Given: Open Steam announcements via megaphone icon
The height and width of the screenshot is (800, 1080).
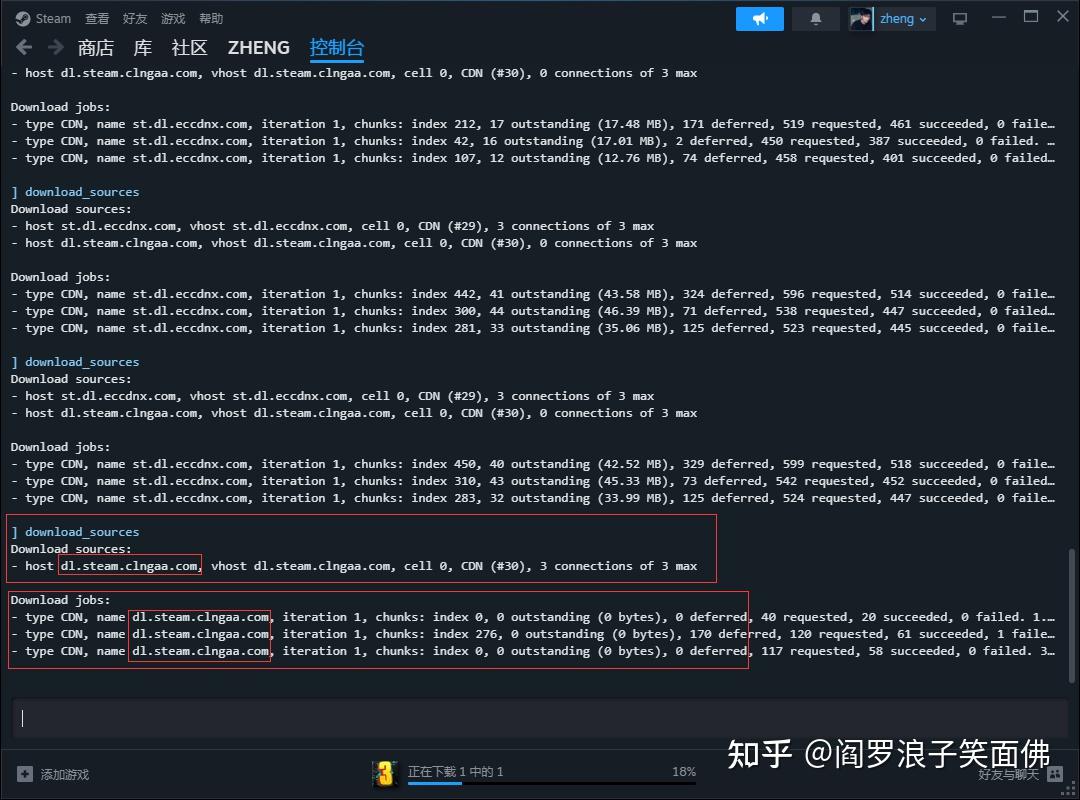Looking at the screenshot, I should tap(759, 18).
